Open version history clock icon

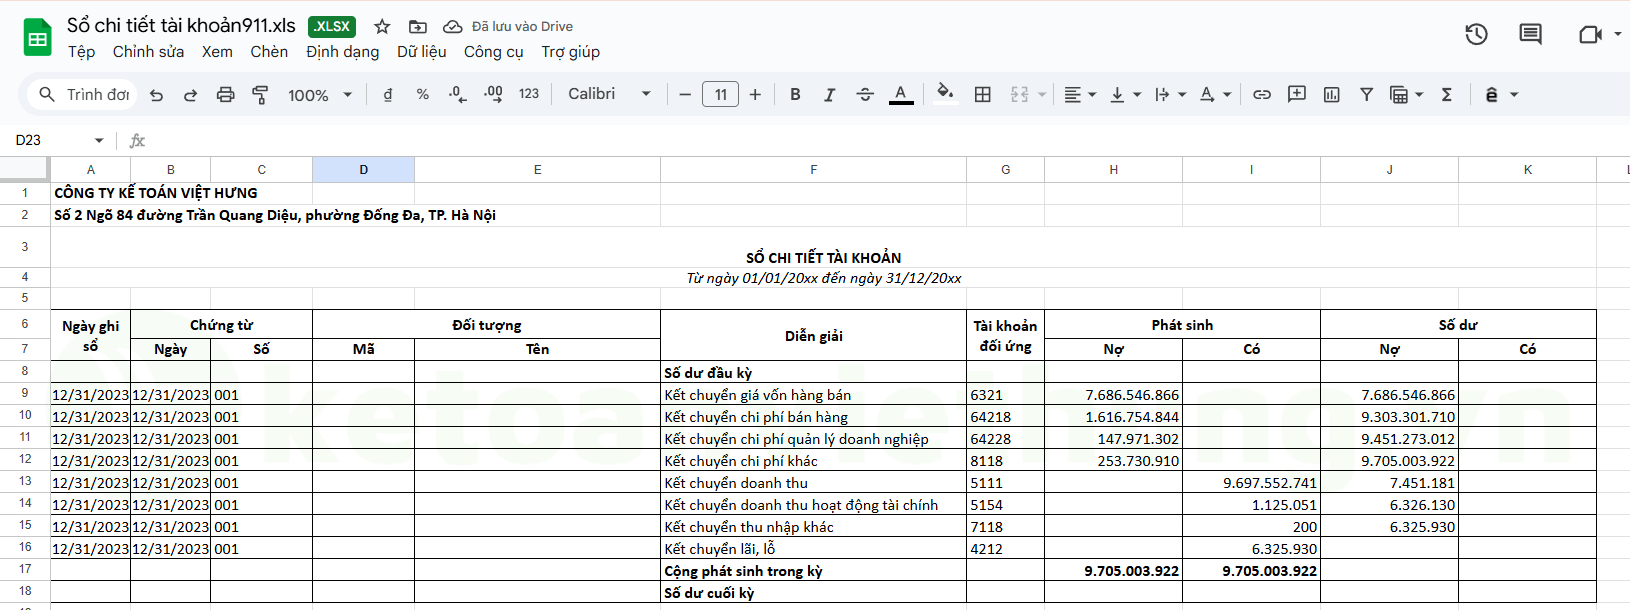1476,35
